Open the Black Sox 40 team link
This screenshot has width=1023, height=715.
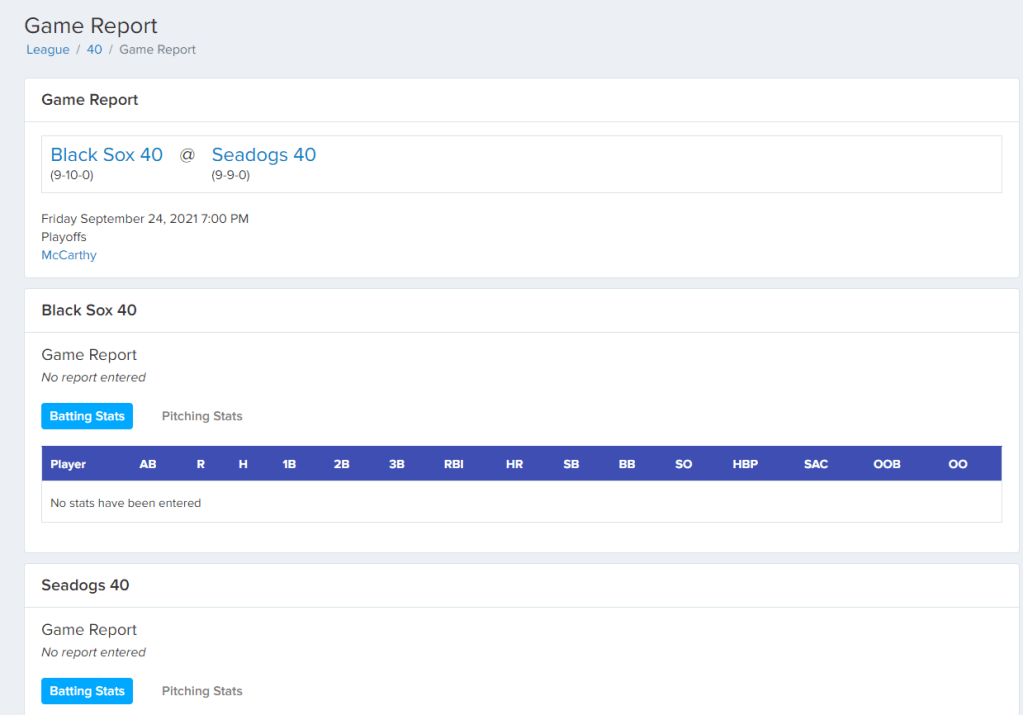pyautogui.click(x=106, y=155)
